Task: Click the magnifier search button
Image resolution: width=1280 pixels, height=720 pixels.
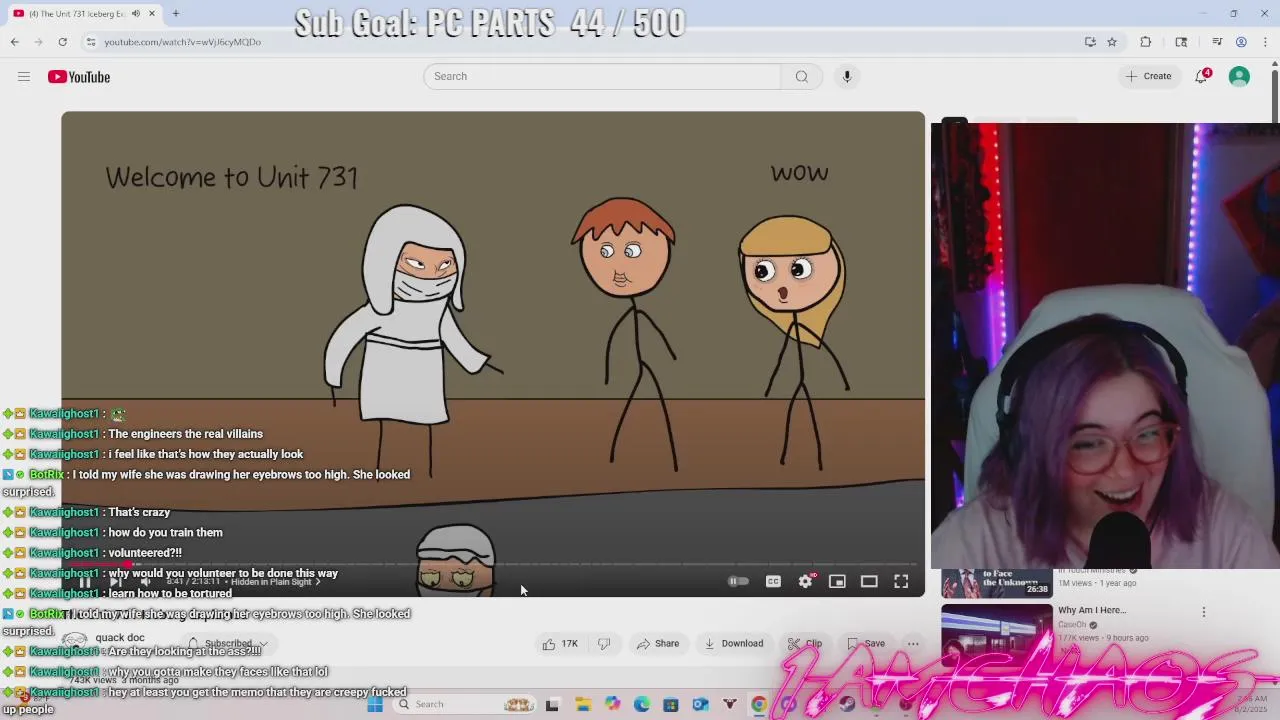Action: 801,76
